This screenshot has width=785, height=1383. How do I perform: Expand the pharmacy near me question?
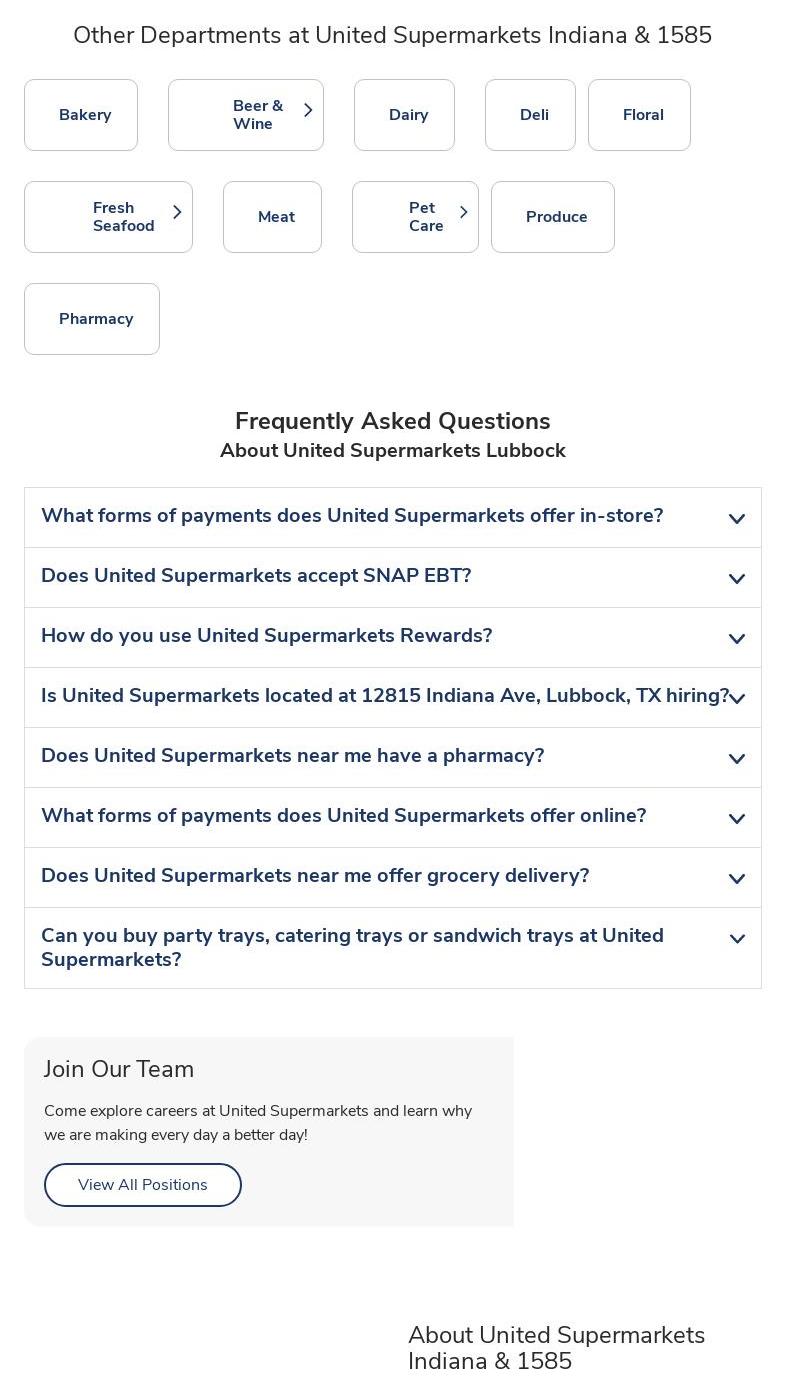point(392,757)
